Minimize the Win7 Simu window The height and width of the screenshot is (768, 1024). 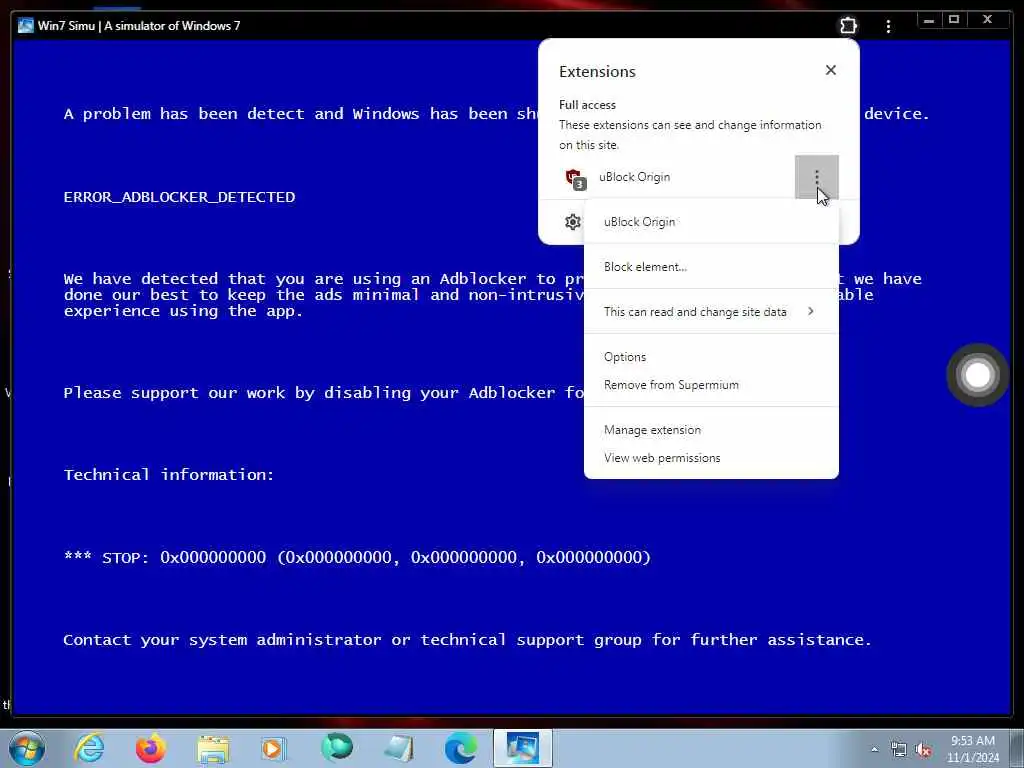click(929, 20)
